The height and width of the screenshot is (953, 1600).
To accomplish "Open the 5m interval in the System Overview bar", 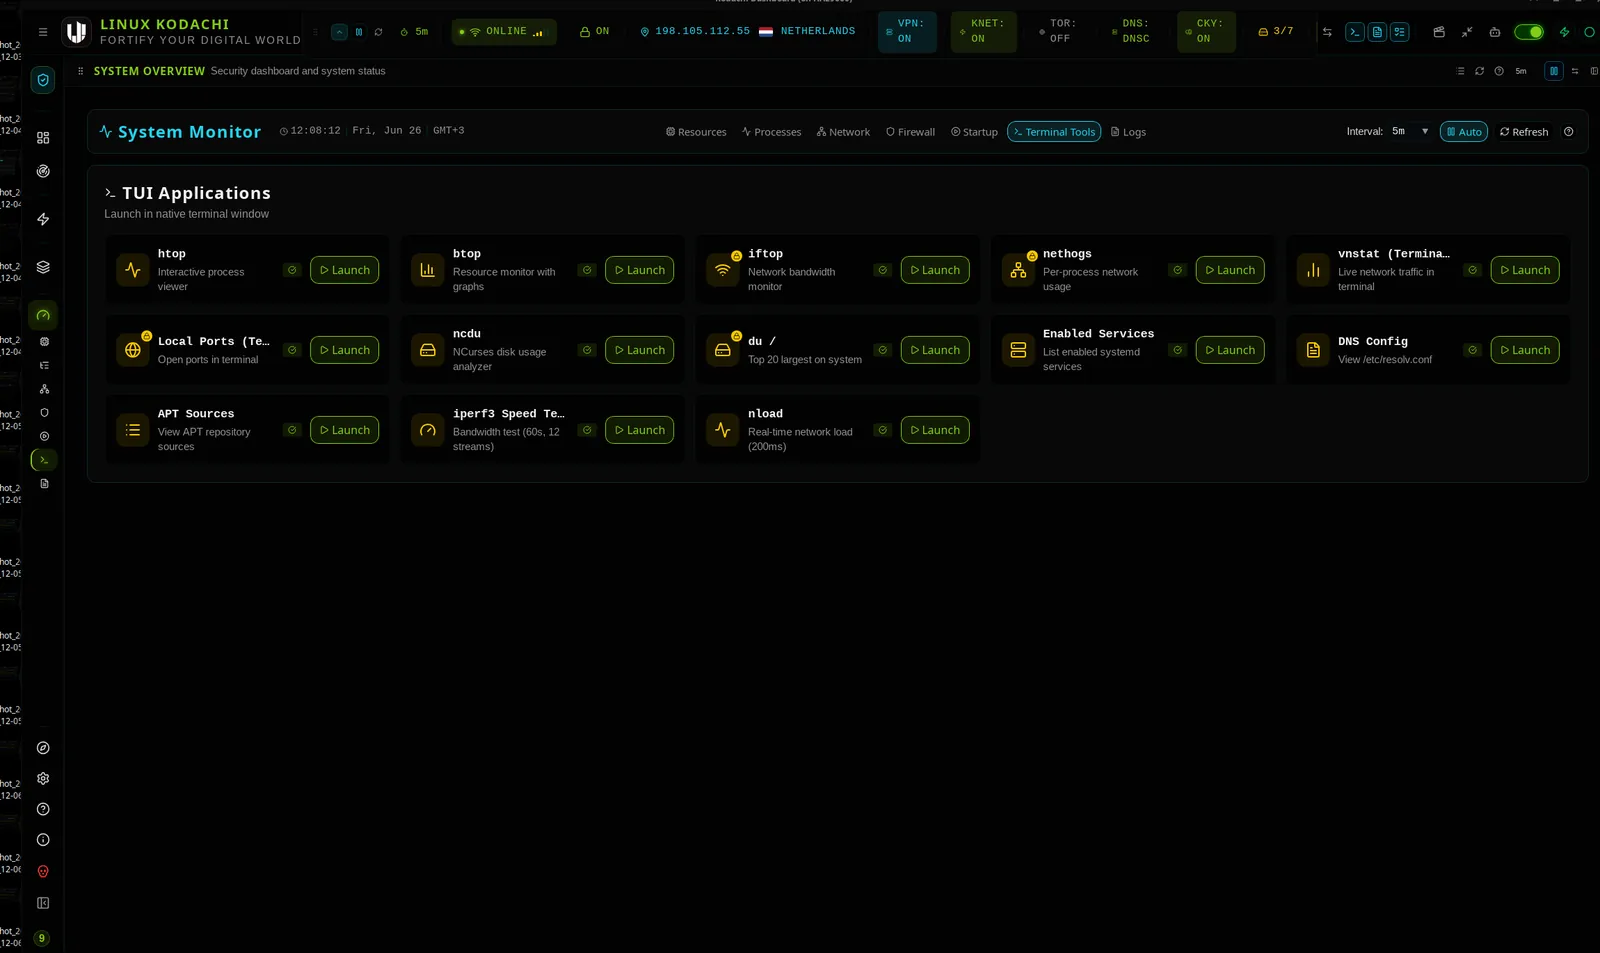I will coord(1521,71).
